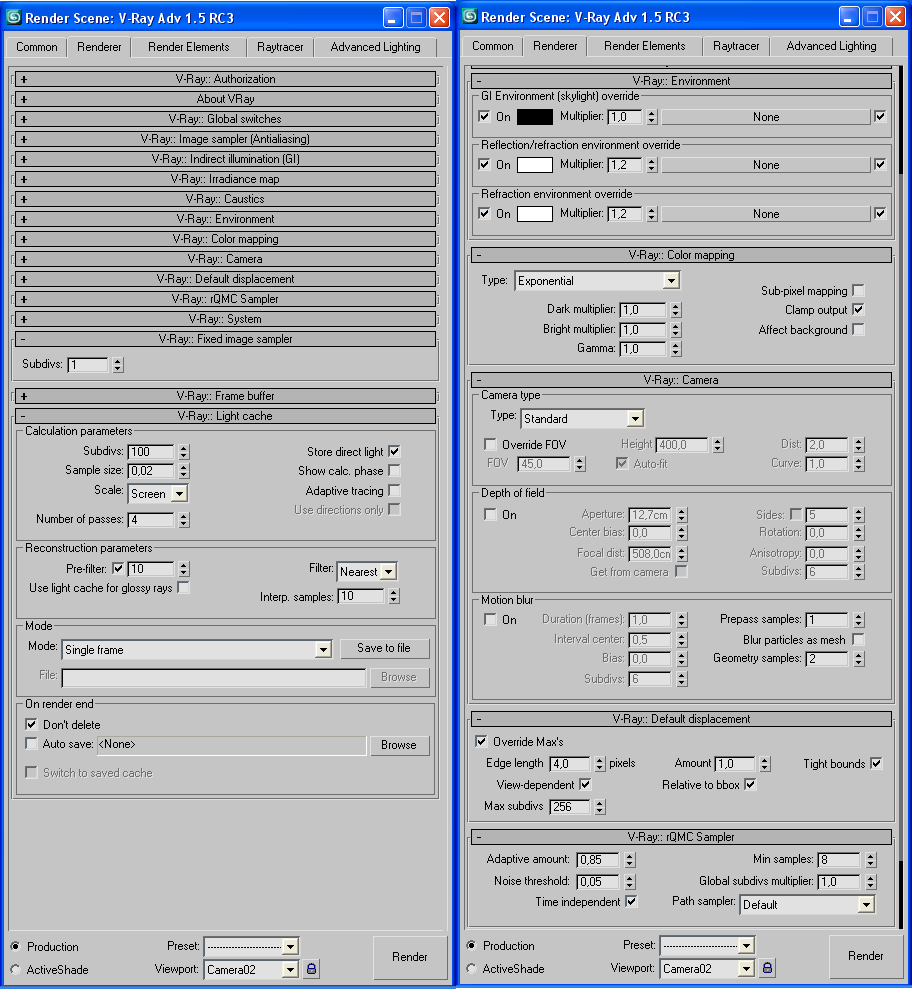Switch to Render Elements tab in left window

pos(188,48)
